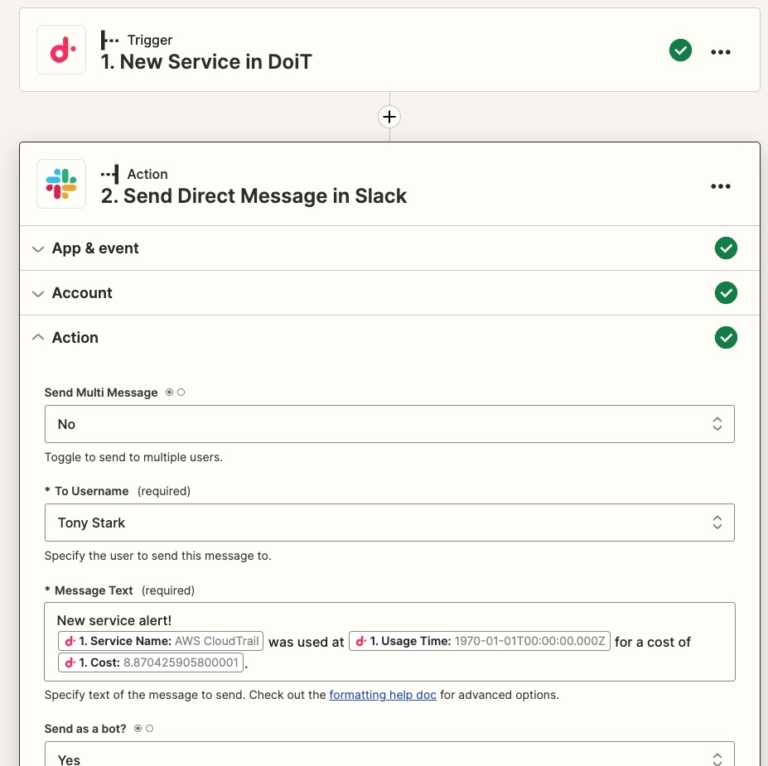The image size is (768, 766).
Task: Add a step with the plus button
Action: pos(389,117)
